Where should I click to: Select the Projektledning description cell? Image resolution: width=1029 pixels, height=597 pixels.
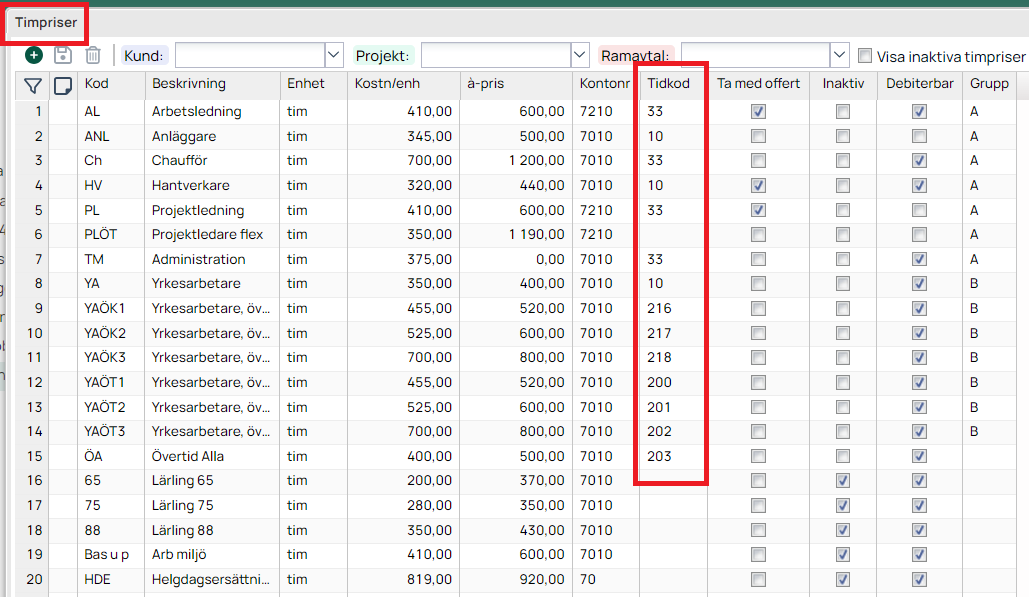point(210,210)
